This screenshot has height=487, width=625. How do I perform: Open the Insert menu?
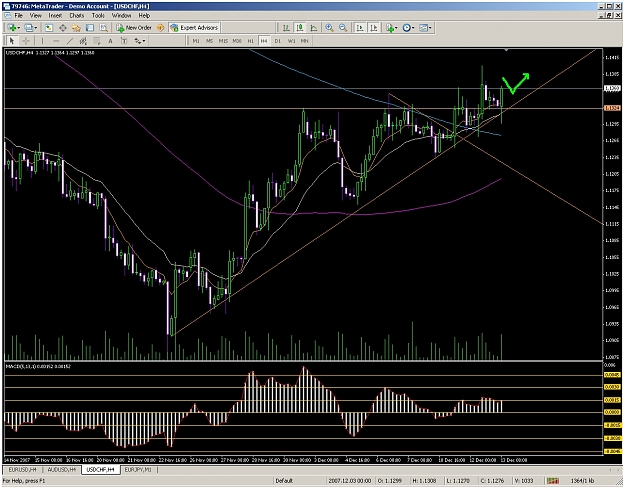click(x=55, y=16)
